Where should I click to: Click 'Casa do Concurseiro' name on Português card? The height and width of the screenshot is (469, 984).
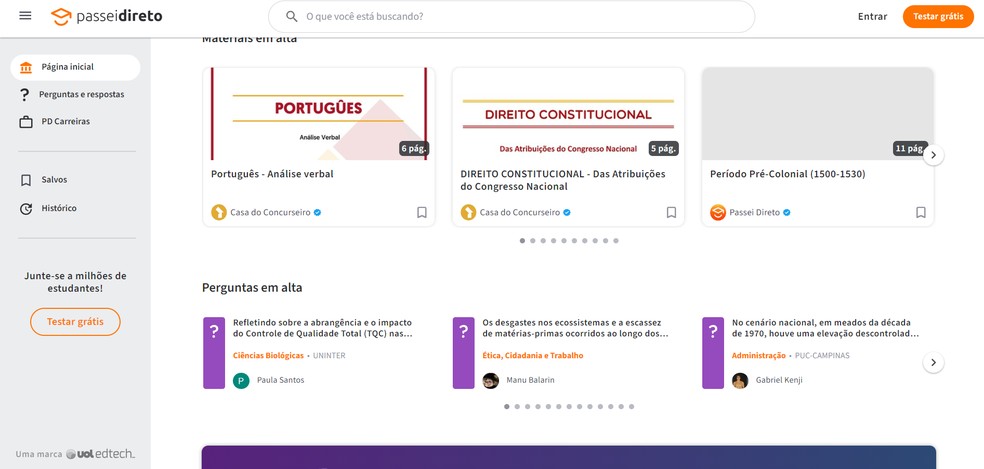click(x=270, y=212)
